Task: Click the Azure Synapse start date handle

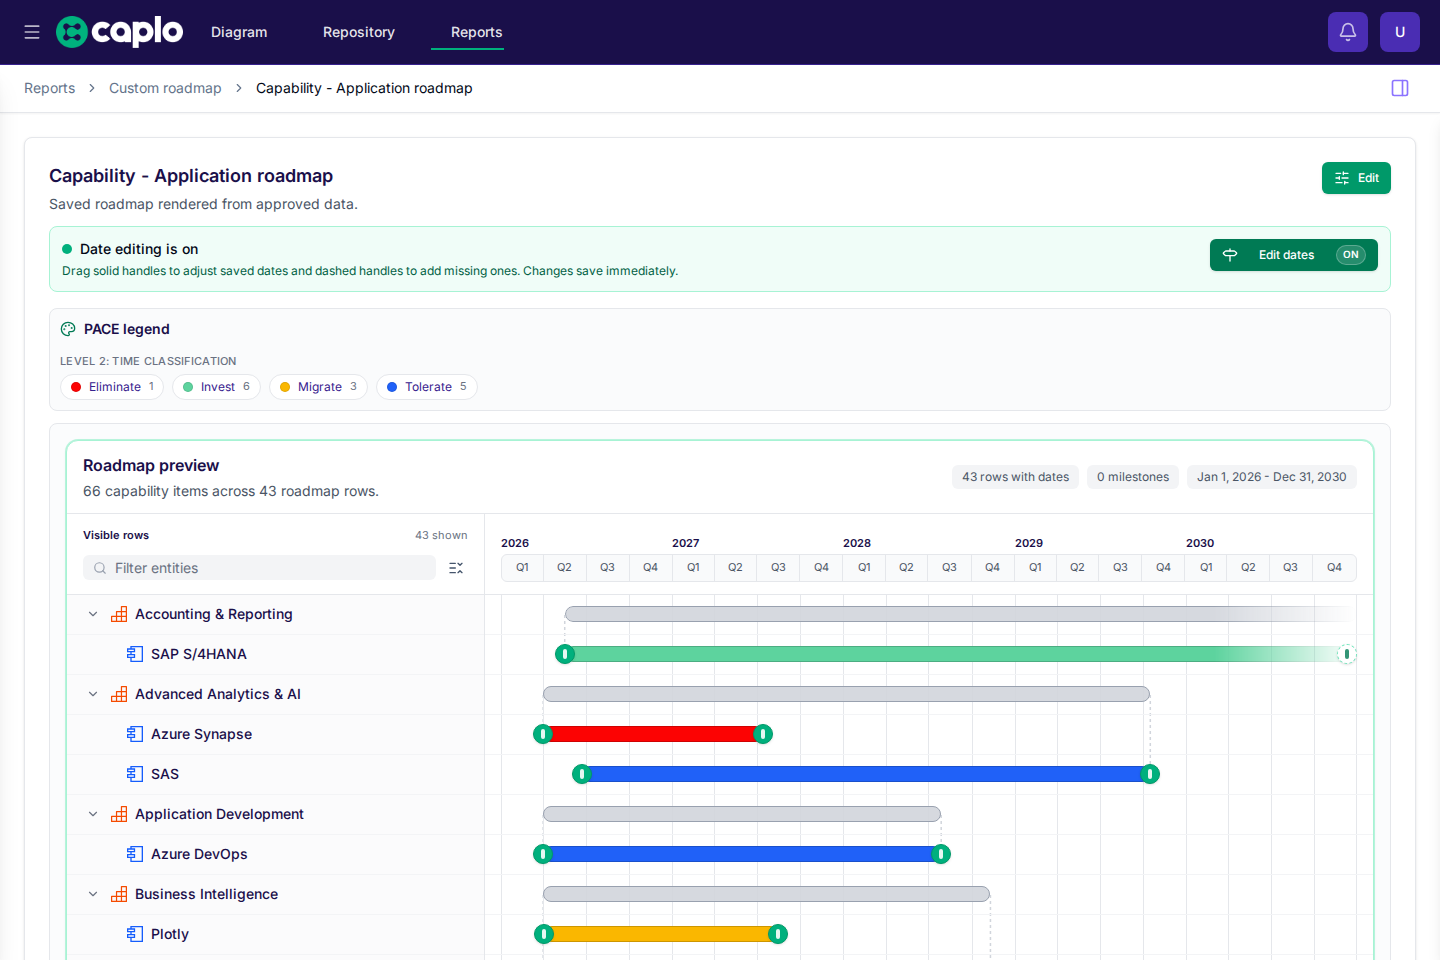Action: click(x=543, y=734)
